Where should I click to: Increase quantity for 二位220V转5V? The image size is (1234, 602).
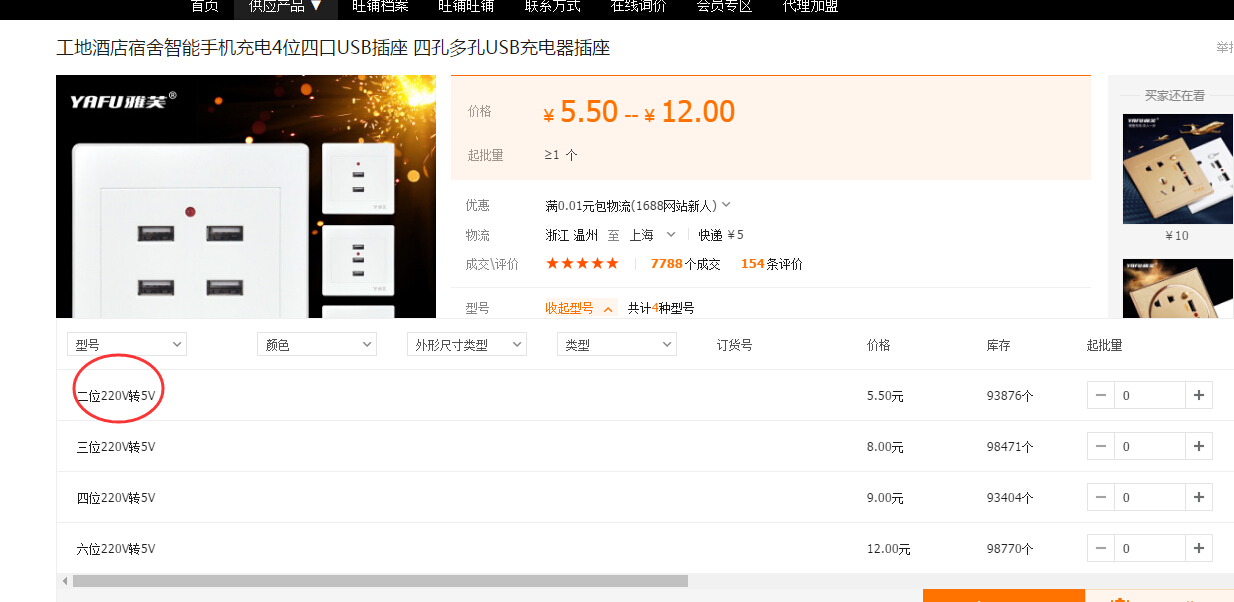(1199, 395)
